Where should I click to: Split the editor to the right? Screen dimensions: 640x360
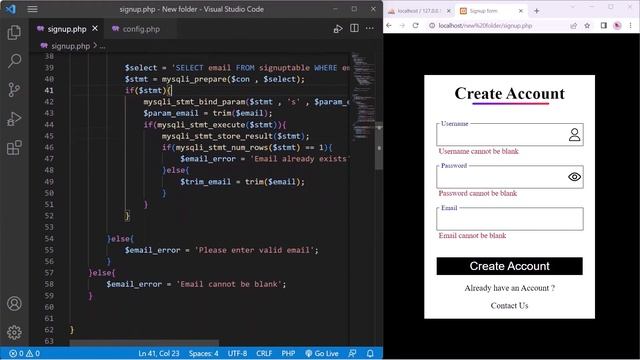tap(354, 28)
